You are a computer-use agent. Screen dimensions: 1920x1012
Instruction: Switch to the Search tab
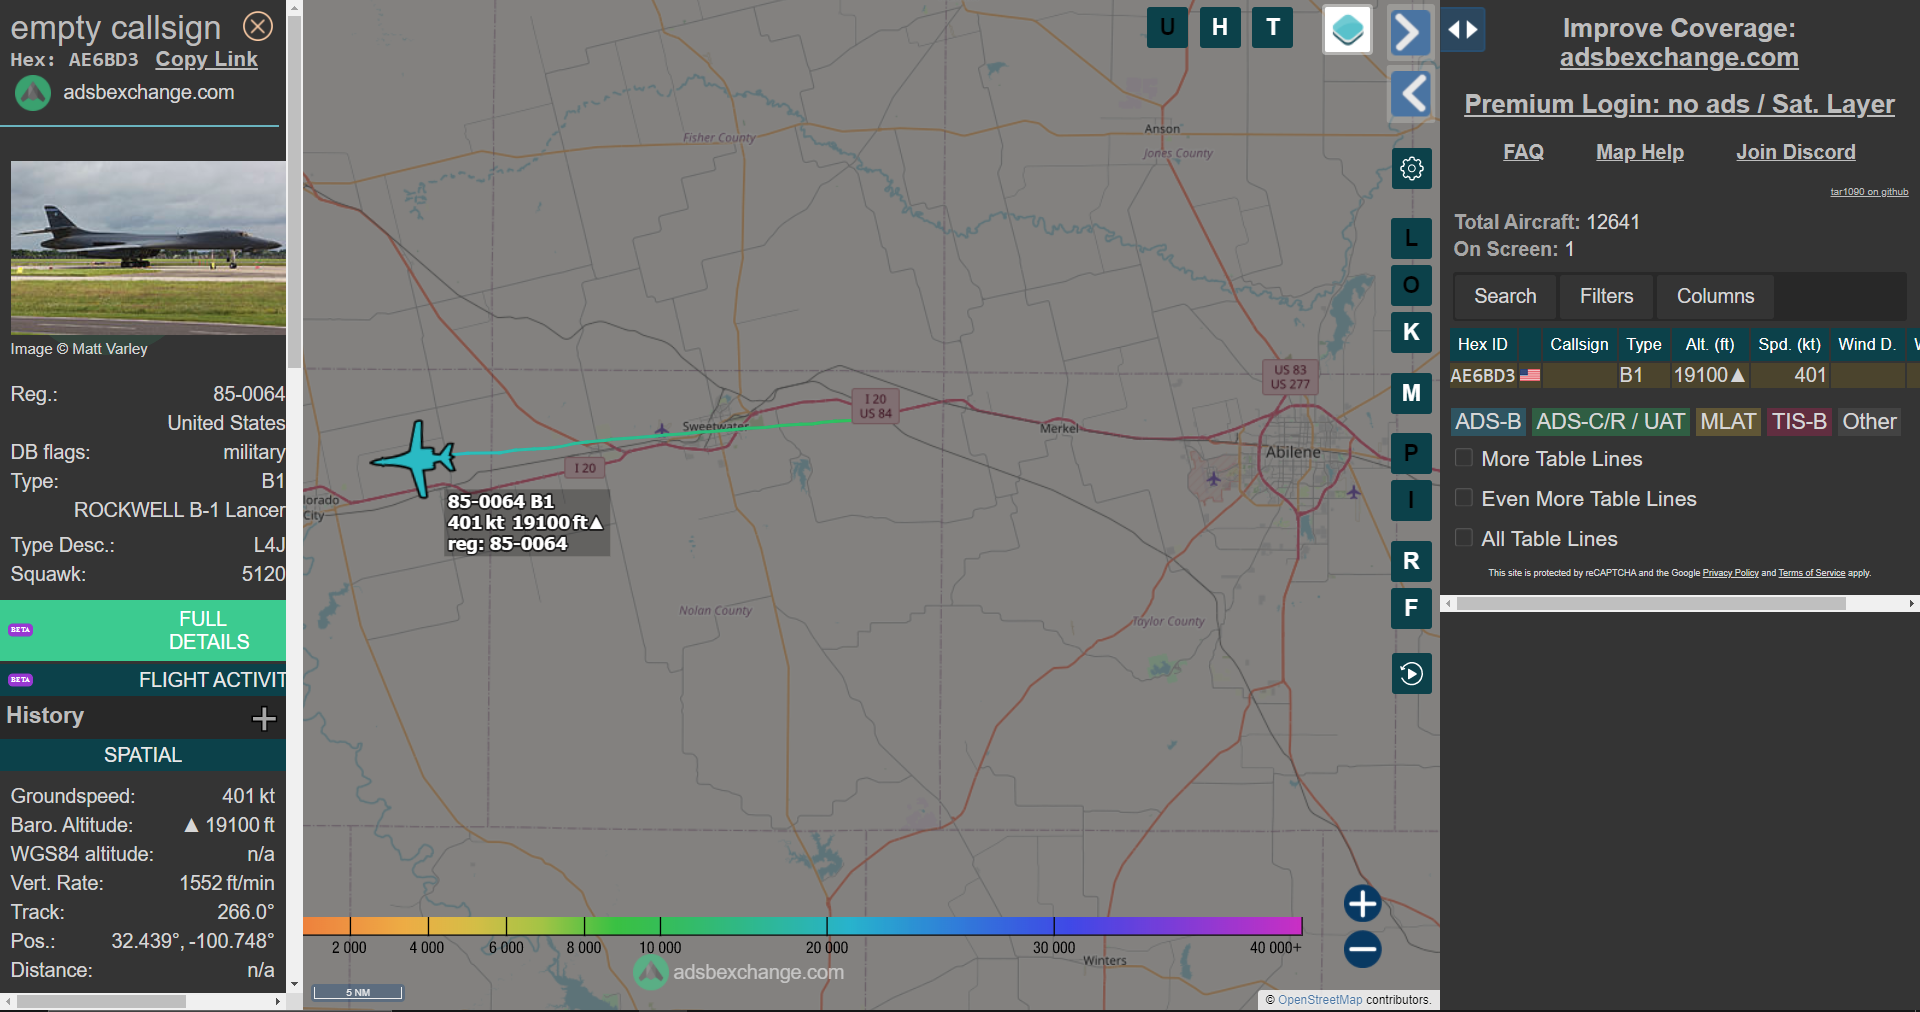point(1505,296)
